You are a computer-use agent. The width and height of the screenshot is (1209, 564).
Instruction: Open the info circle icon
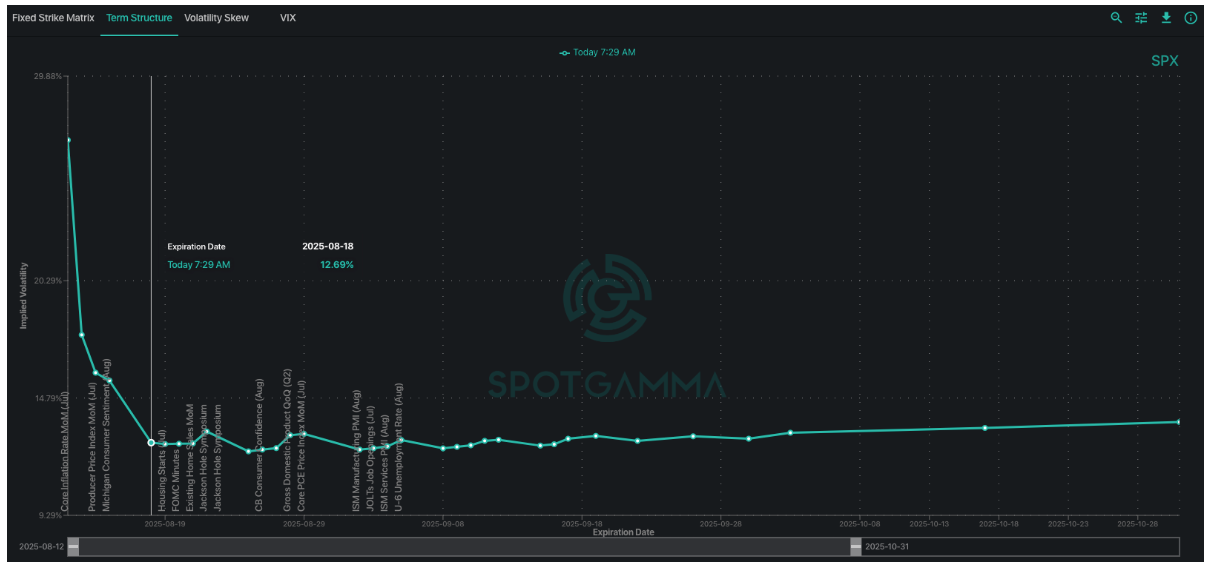1190,18
